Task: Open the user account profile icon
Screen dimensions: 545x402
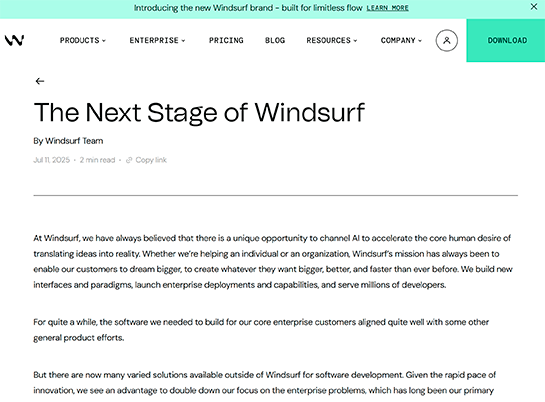Action: point(447,40)
